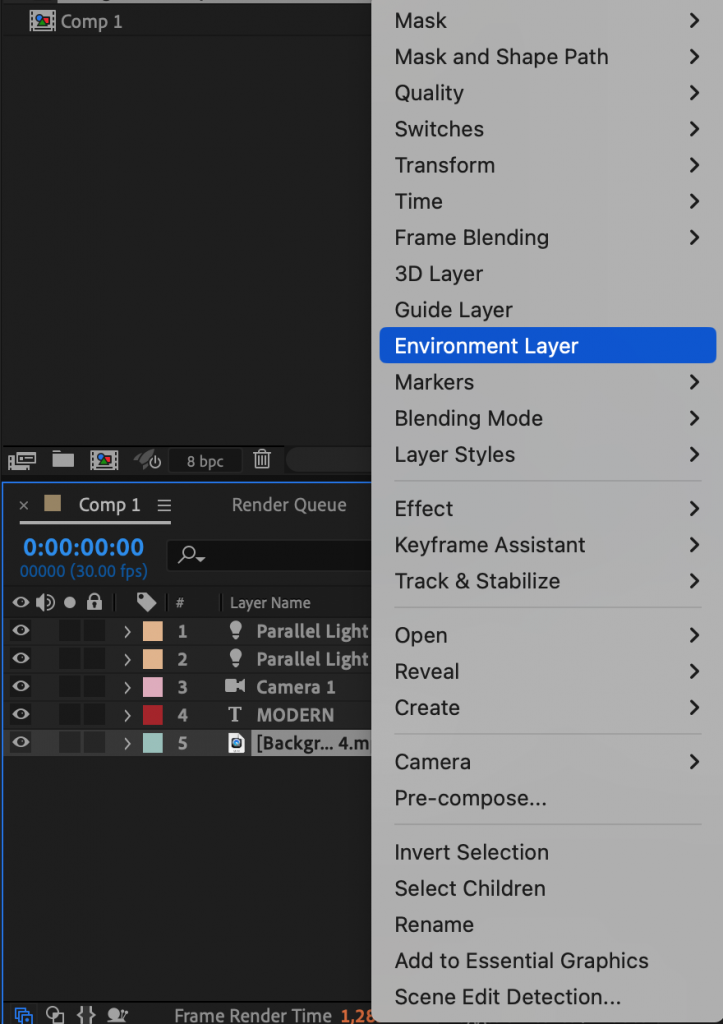Hide the first Parallel Light layer
Screen dimensions: 723x1024
coord(20,631)
